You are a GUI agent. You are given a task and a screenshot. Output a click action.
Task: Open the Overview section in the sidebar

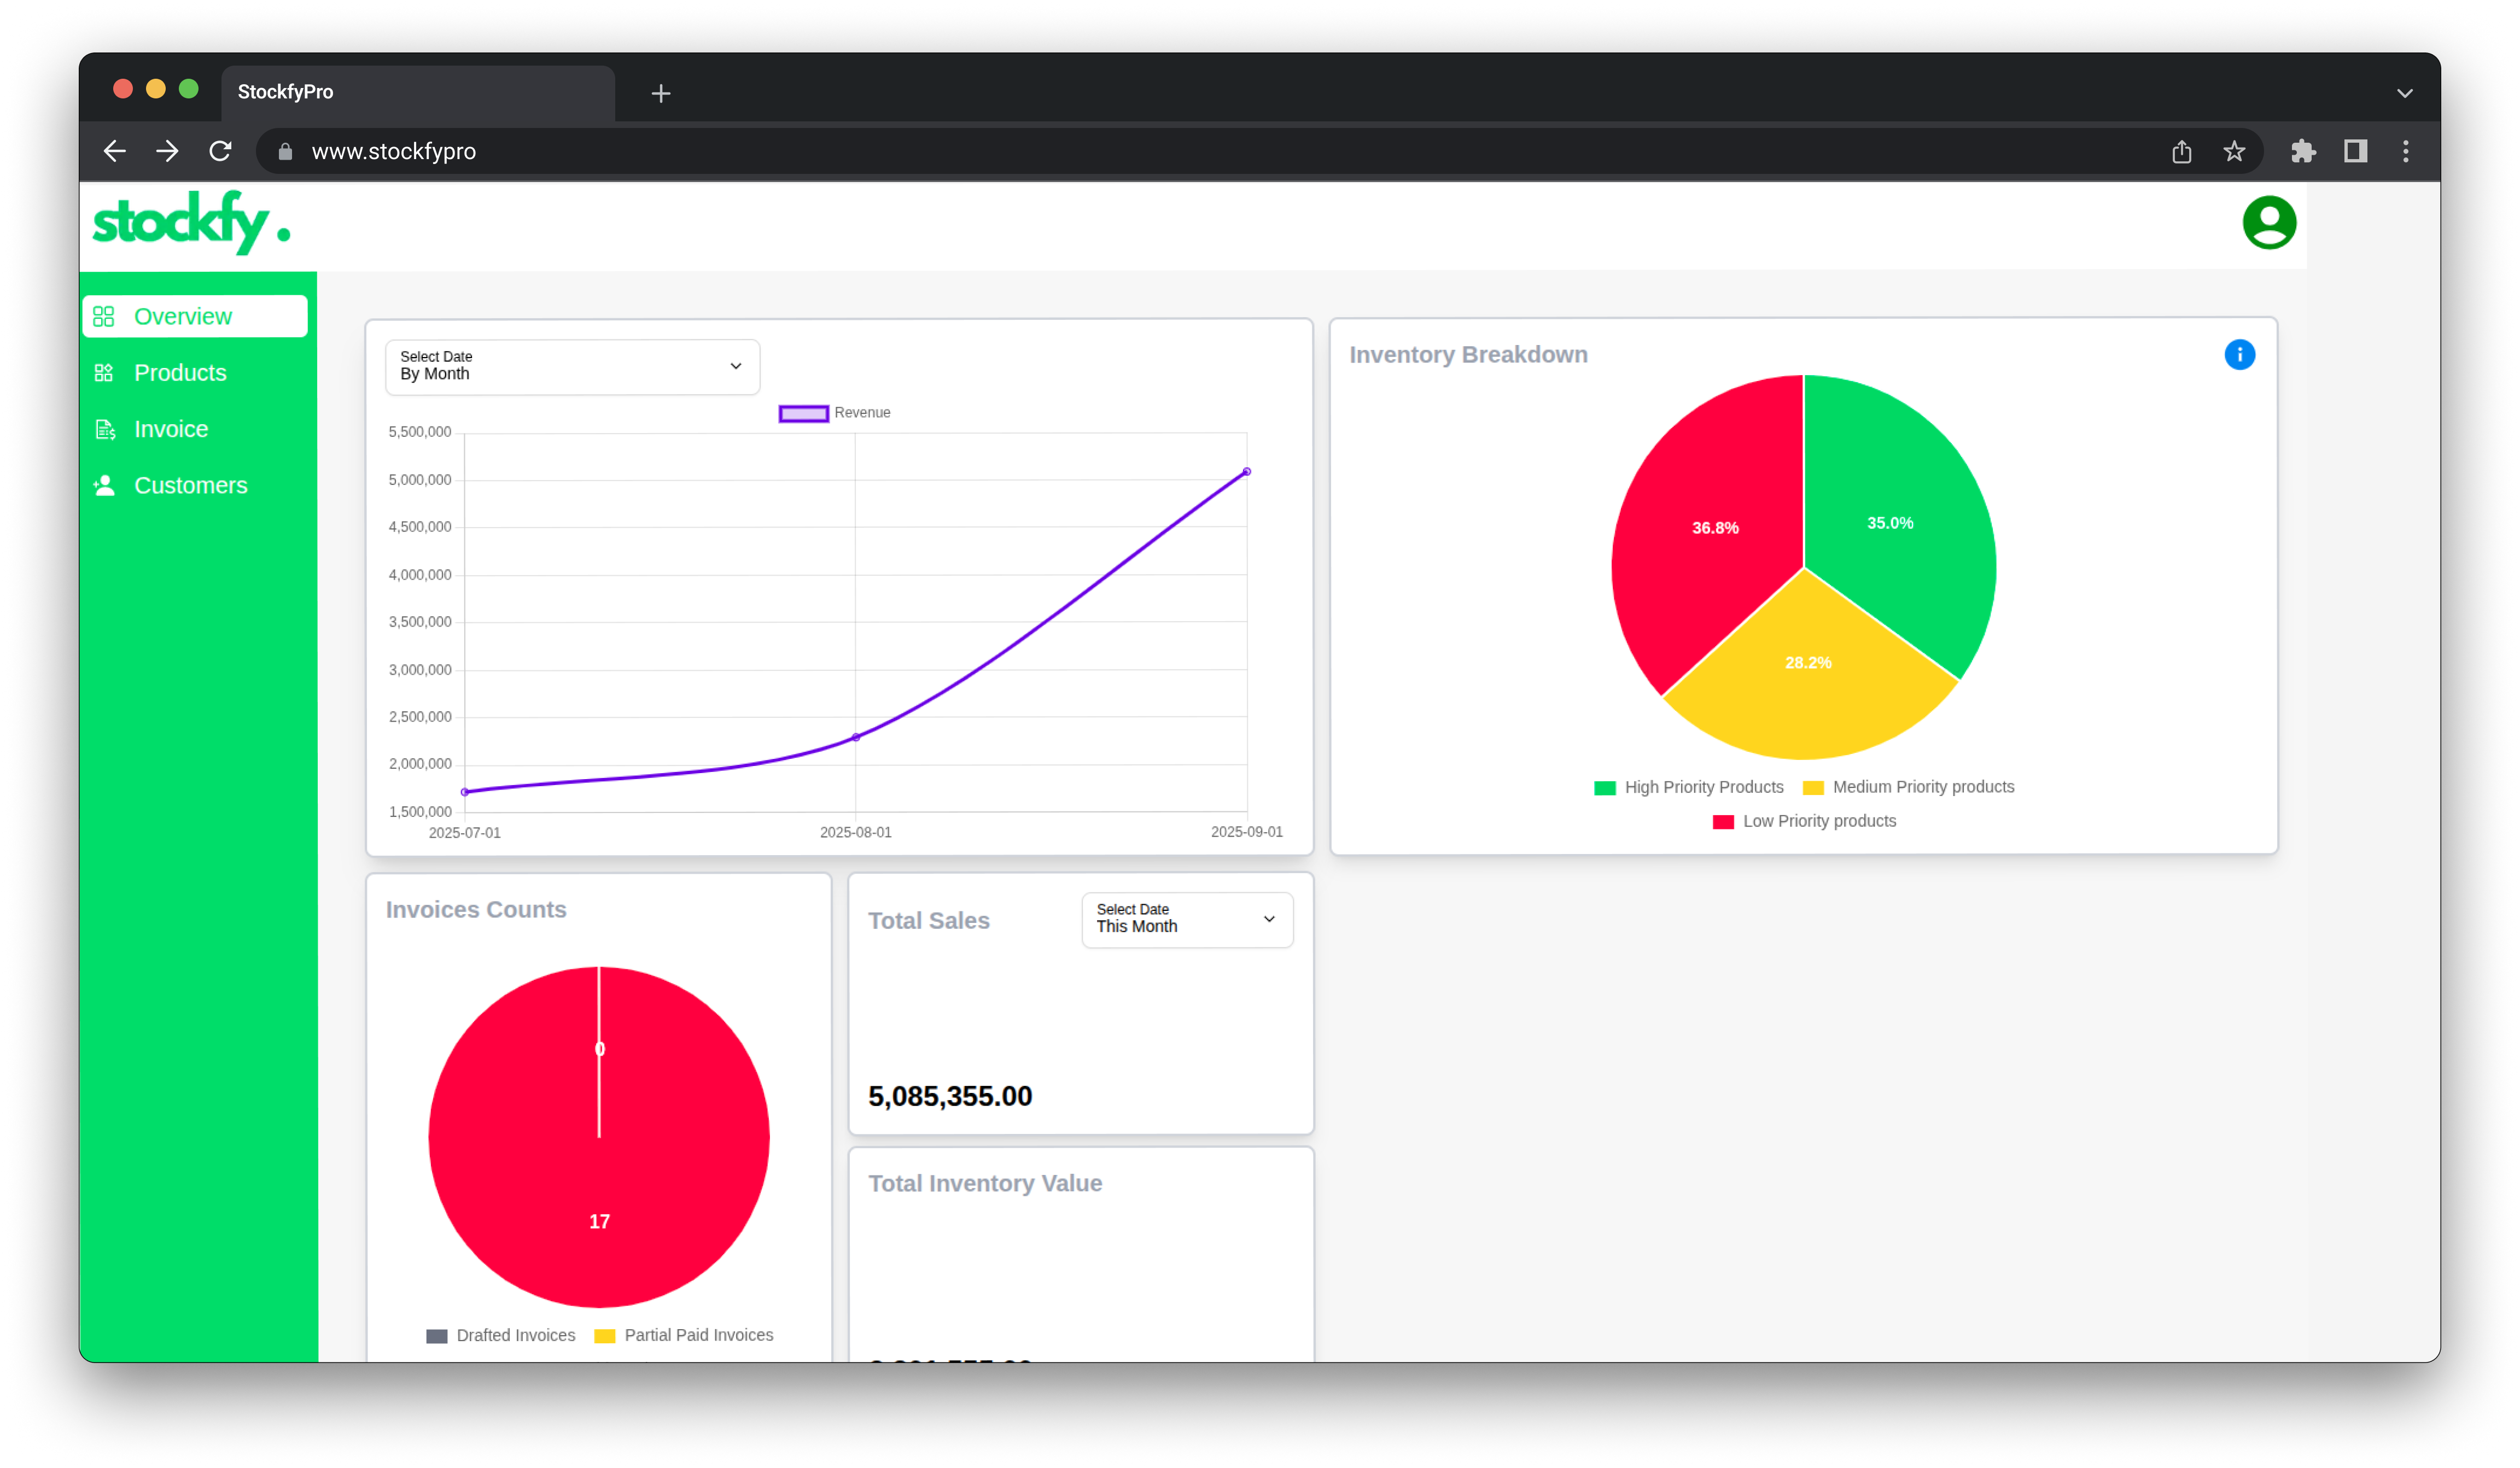(183, 316)
